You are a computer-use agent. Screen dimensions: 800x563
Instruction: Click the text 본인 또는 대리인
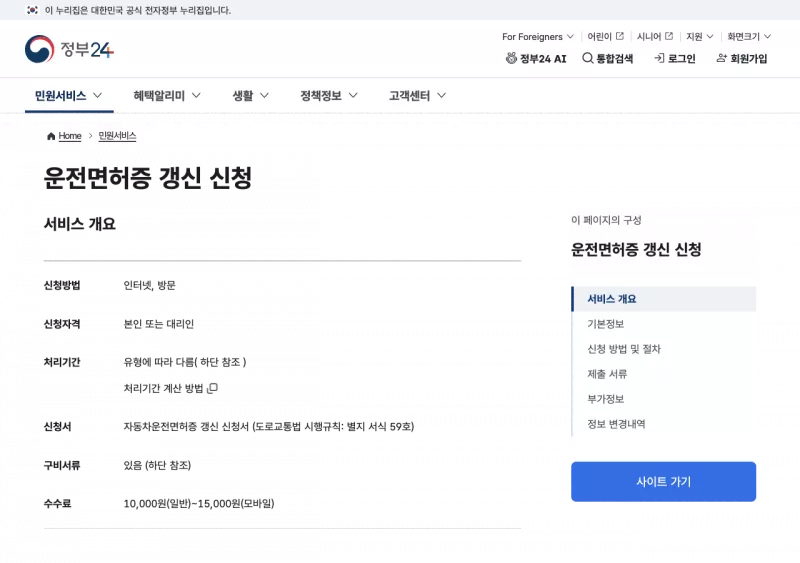[x=159, y=324]
